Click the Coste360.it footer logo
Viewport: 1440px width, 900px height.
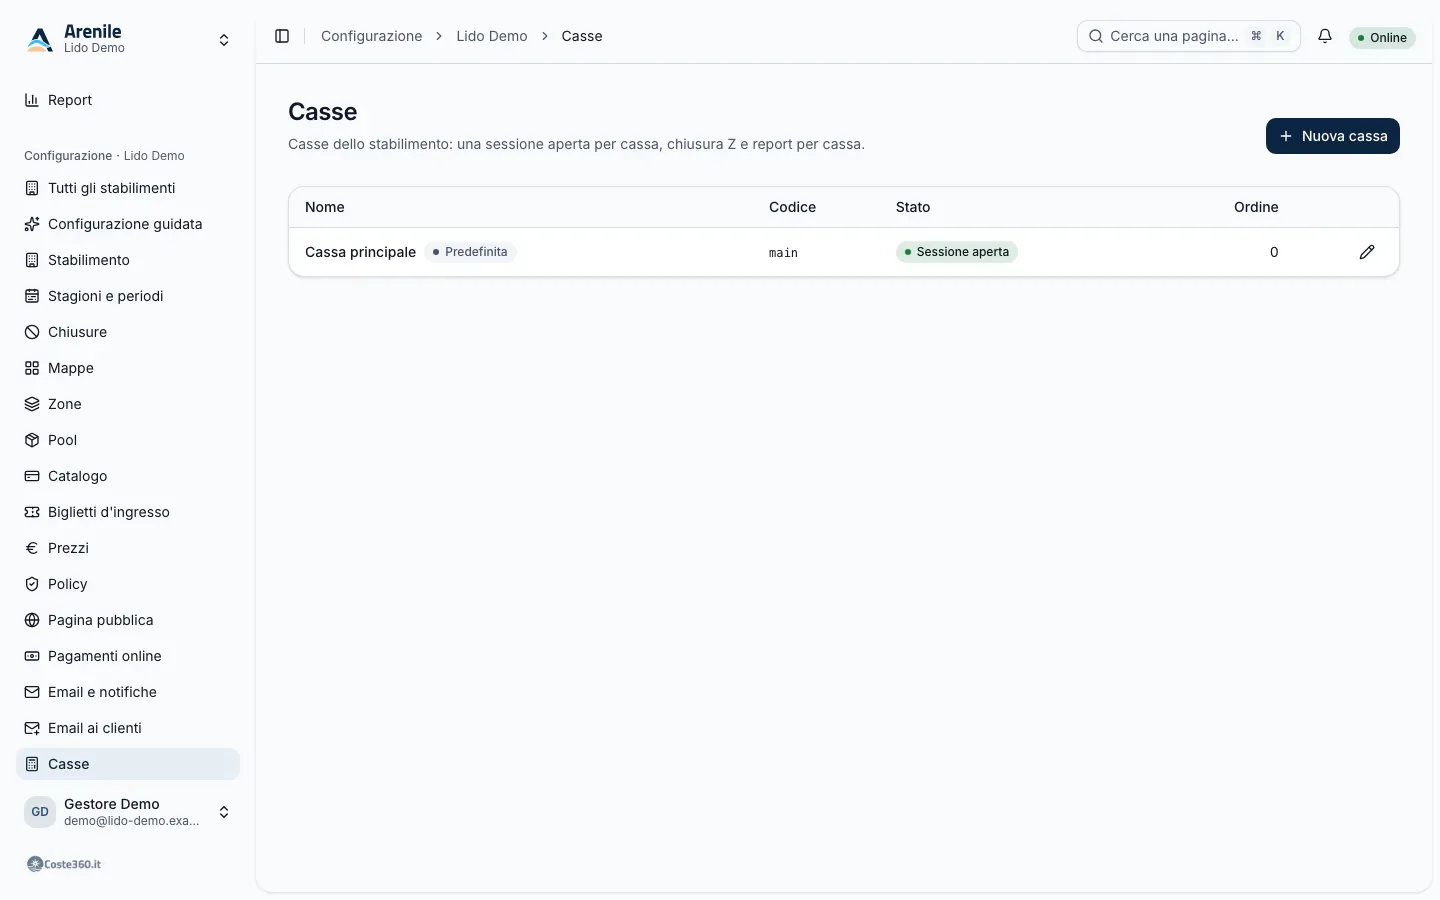(x=63, y=864)
